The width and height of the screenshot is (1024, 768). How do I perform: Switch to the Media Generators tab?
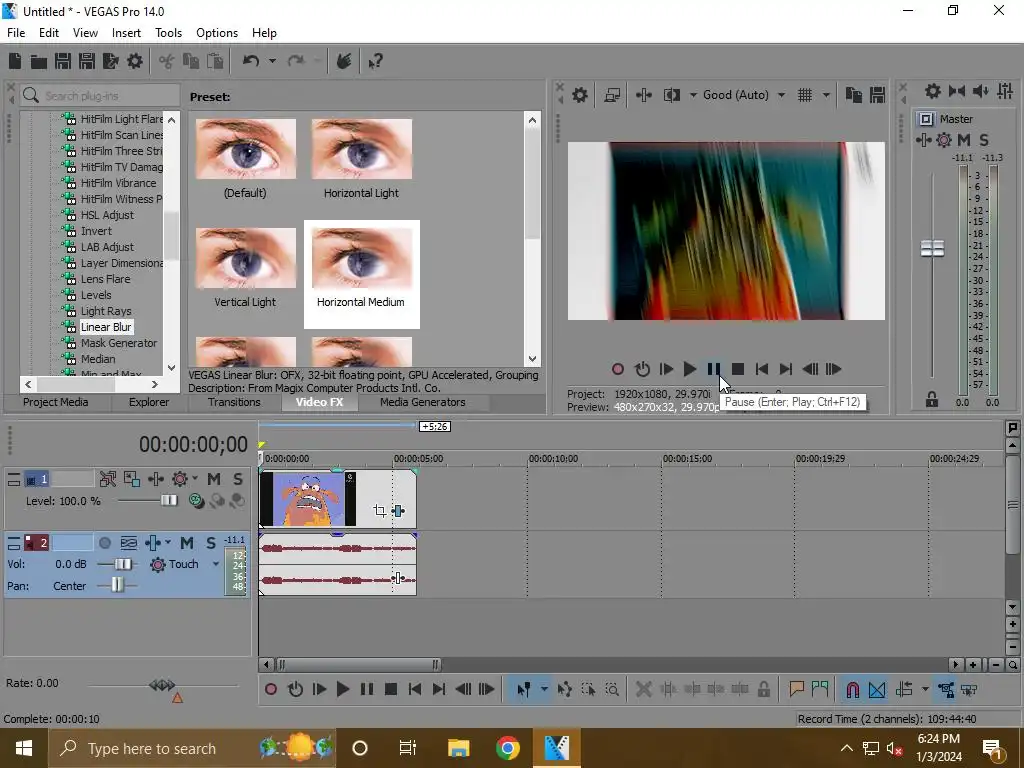[x=423, y=402]
